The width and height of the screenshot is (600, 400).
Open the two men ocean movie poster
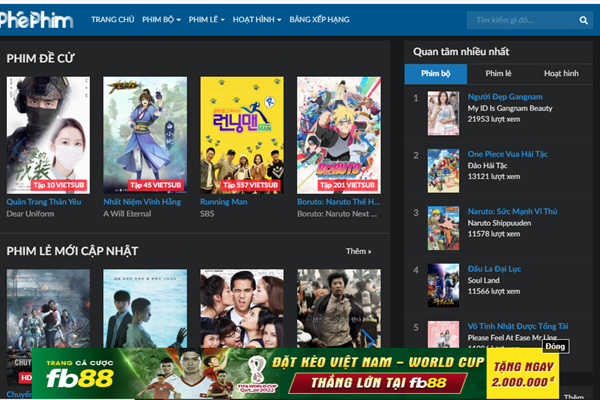pyautogui.click(x=145, y=308)
